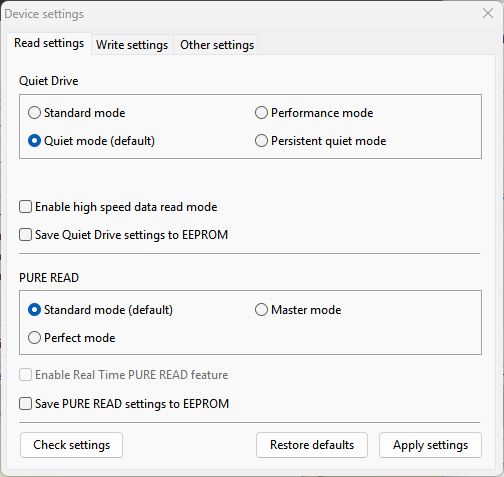This screenshot has width=504, height=477.
Task: Open the Other settings tab
Action: click(x=217, y=45)
